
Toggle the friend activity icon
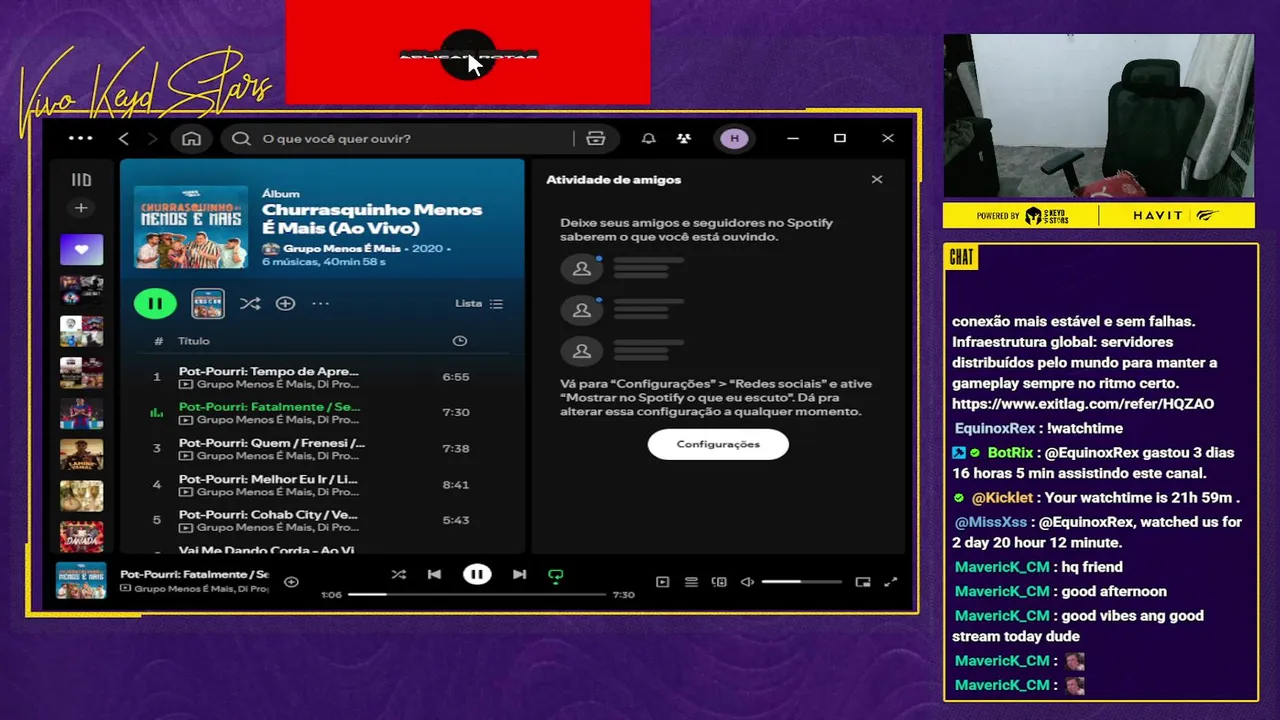point(683,138)
